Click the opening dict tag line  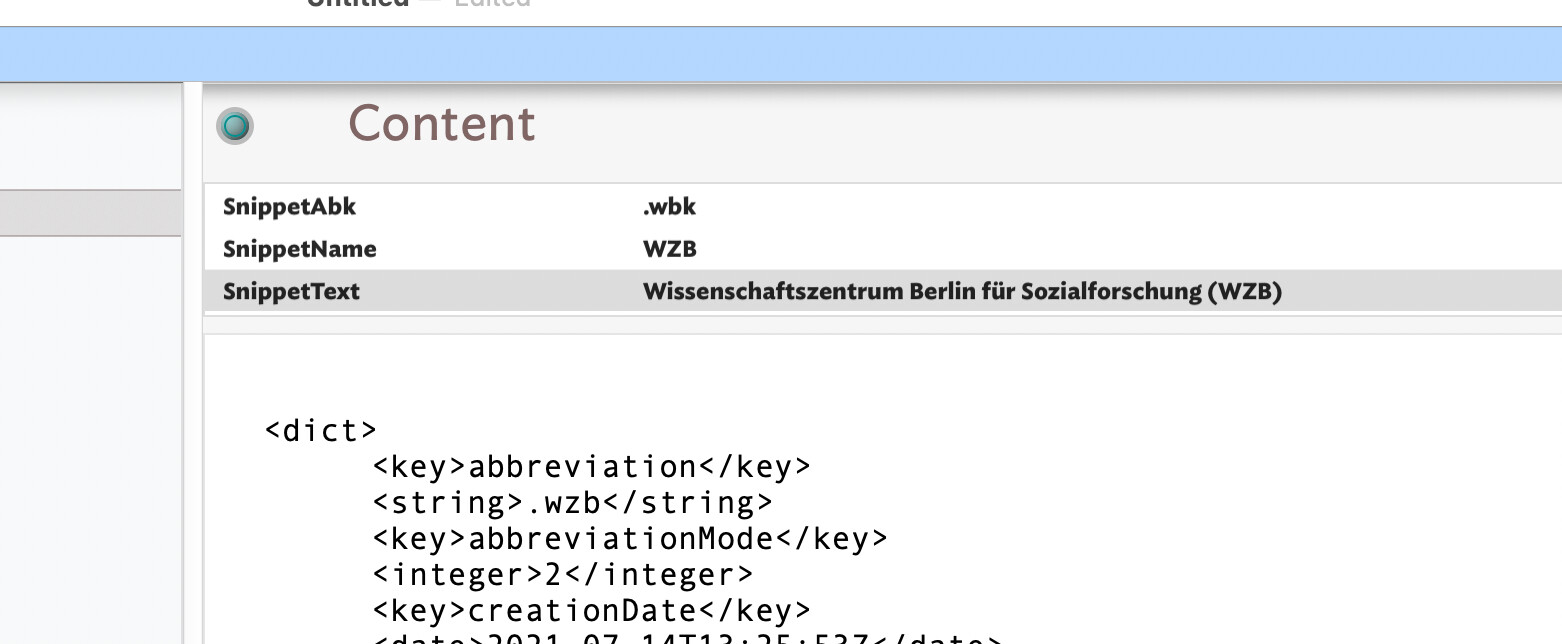[x=321, y=431]
